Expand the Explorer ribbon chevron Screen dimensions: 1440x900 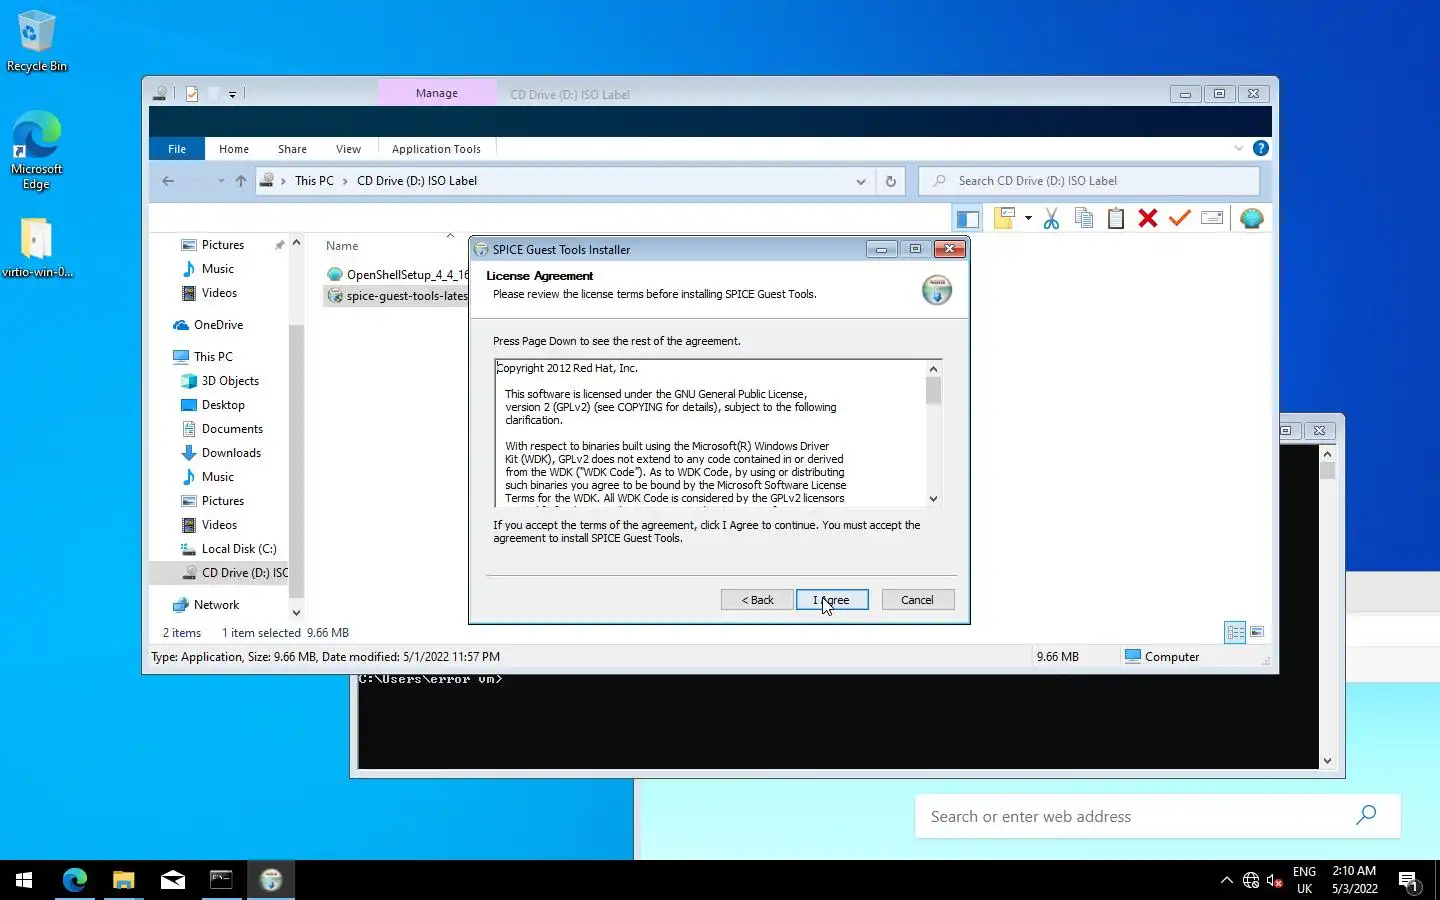(1238, 148)
